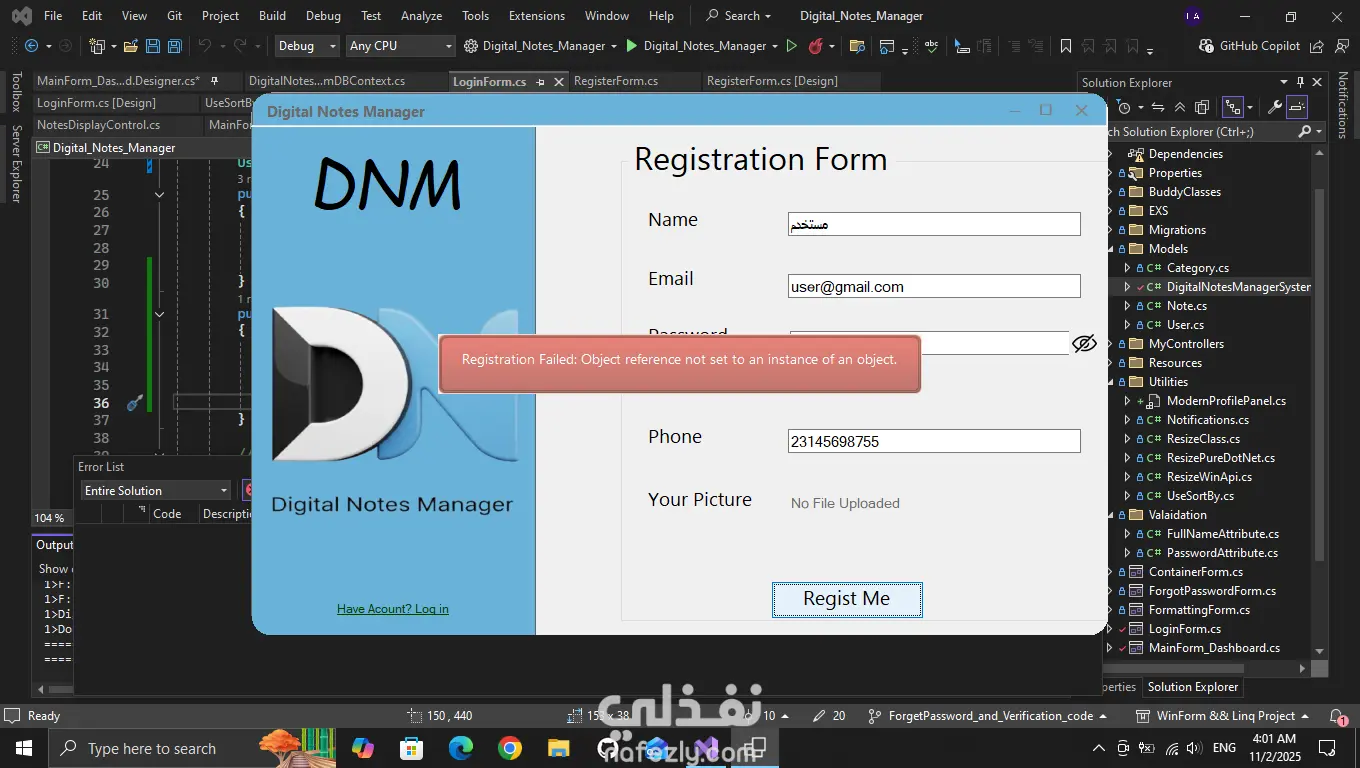
Task: Click the Windows taskbar search box
Action: coord(152,748)
